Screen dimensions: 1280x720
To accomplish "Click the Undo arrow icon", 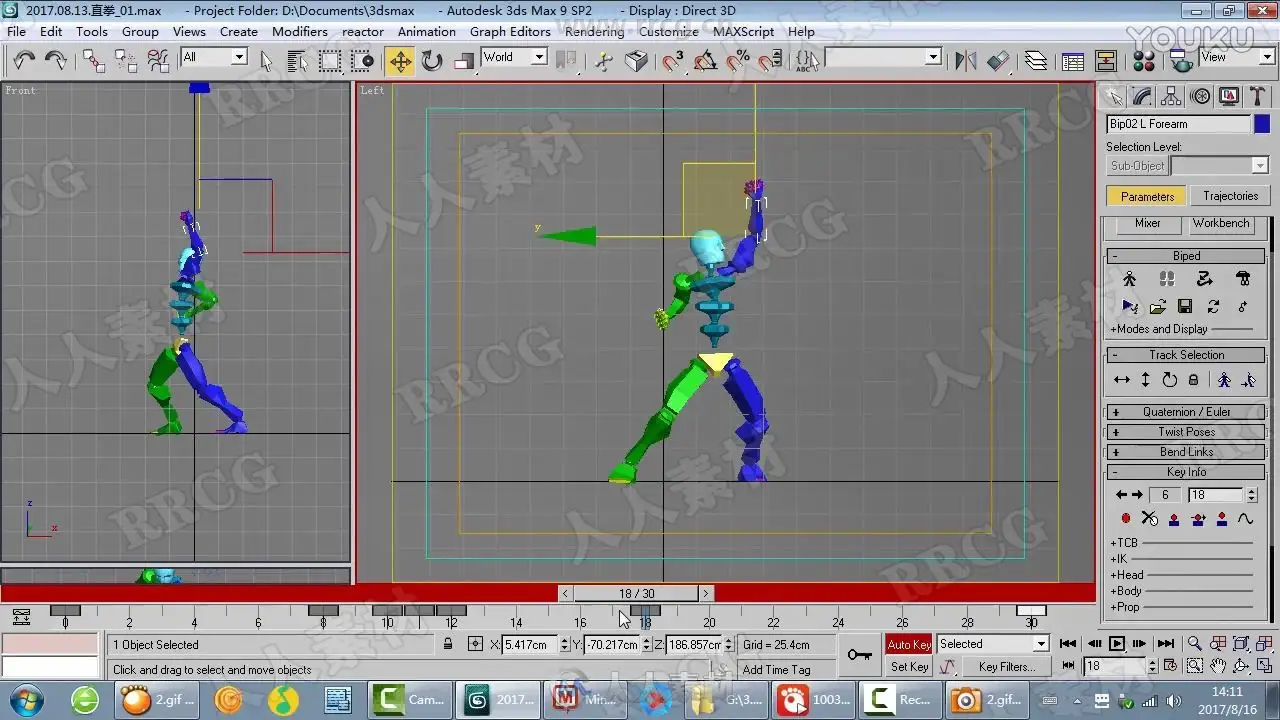I will pos(24,61).
